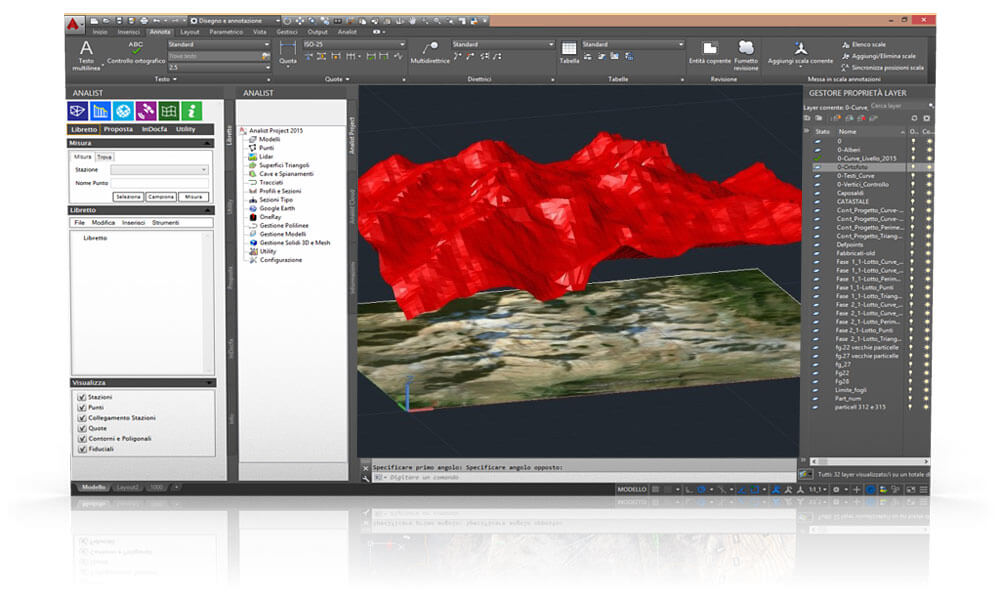Select Superfici Triangoli tree item
This screenshot has width=1000, height=602.
[279, 165]
